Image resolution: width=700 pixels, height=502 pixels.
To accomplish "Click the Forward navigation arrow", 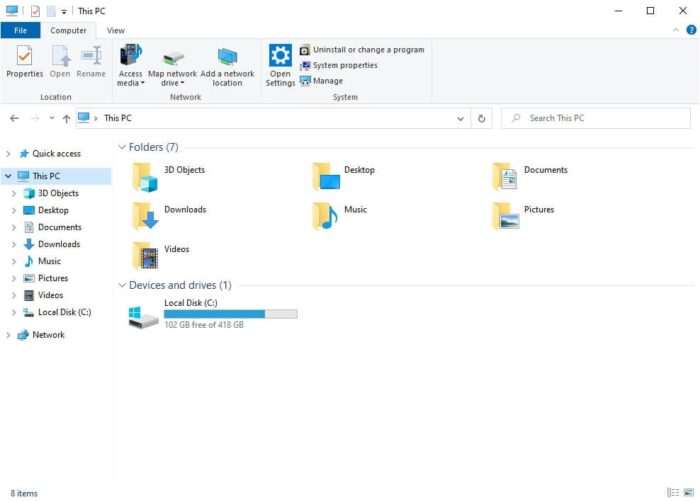I will (35, 118).
